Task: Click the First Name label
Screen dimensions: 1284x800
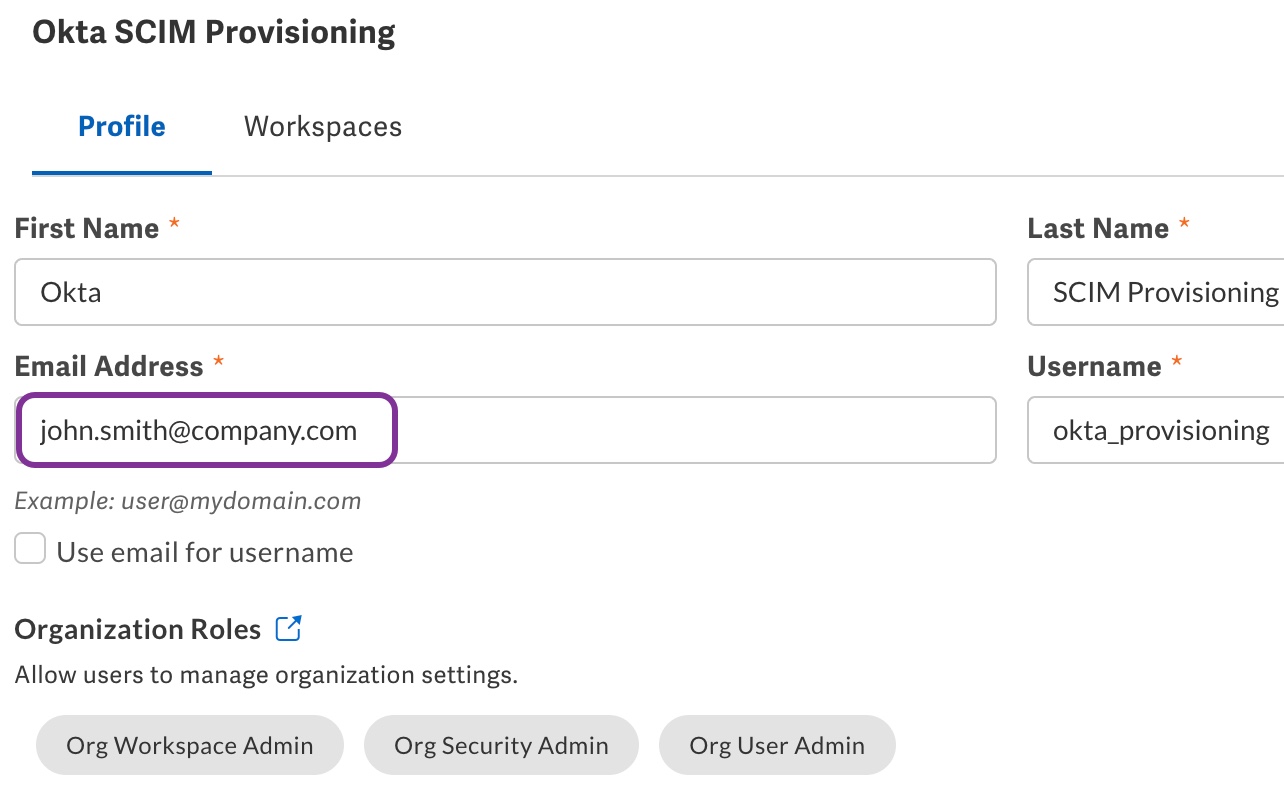Action: [87, 228]
